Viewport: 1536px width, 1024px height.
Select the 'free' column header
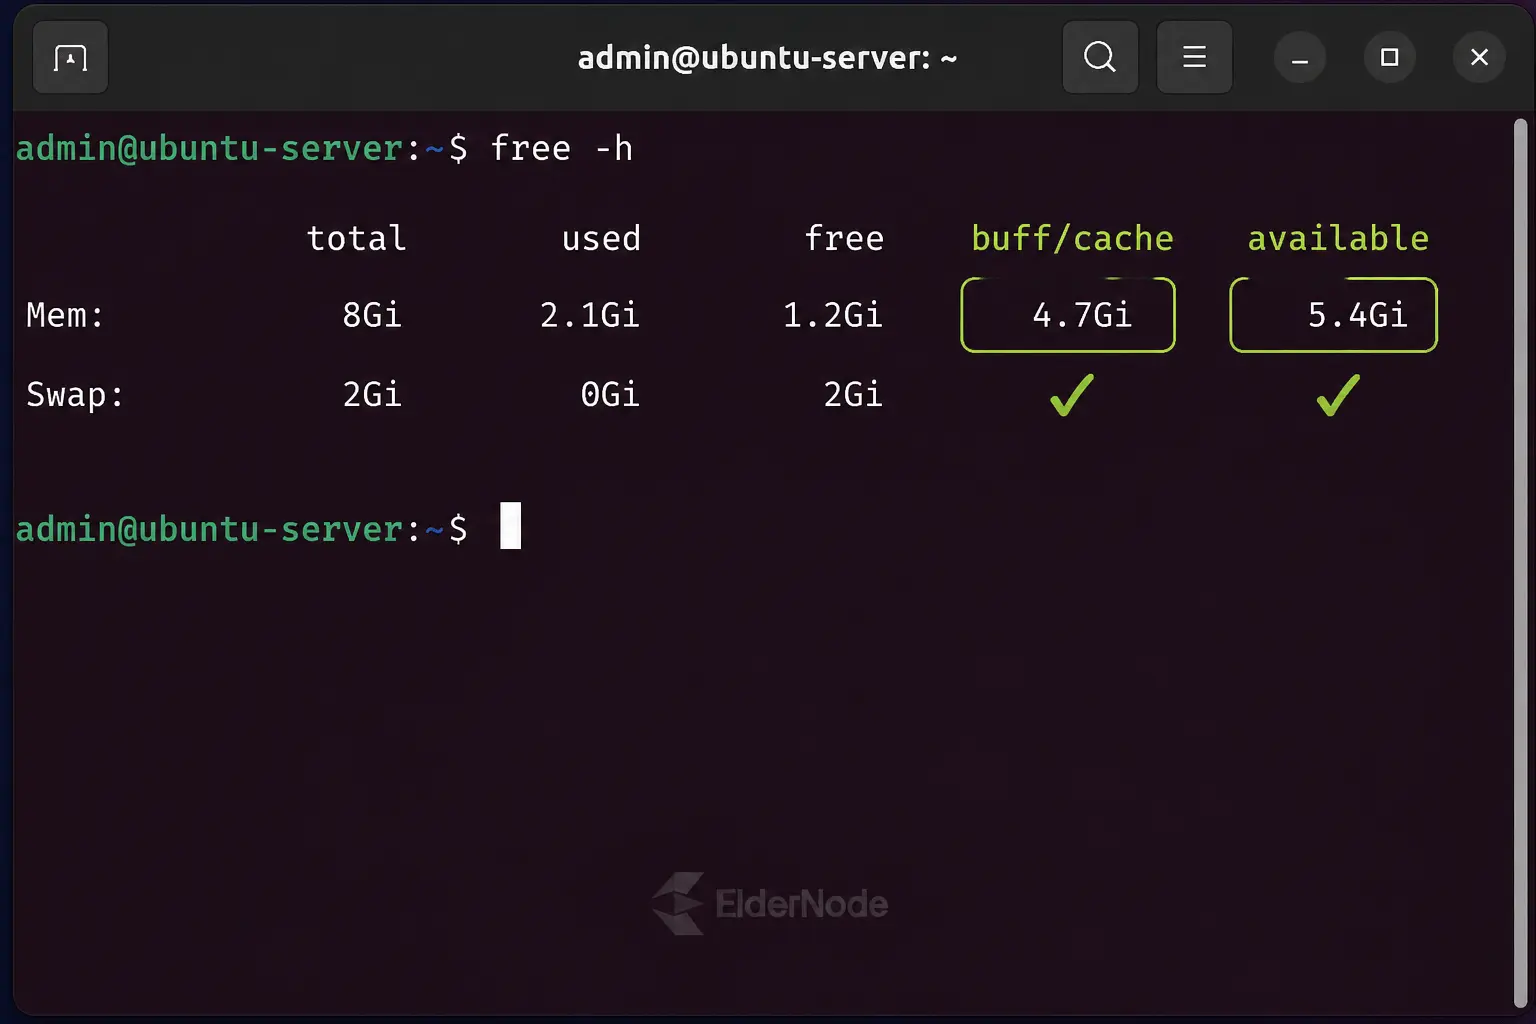click(x=844, y=238)
